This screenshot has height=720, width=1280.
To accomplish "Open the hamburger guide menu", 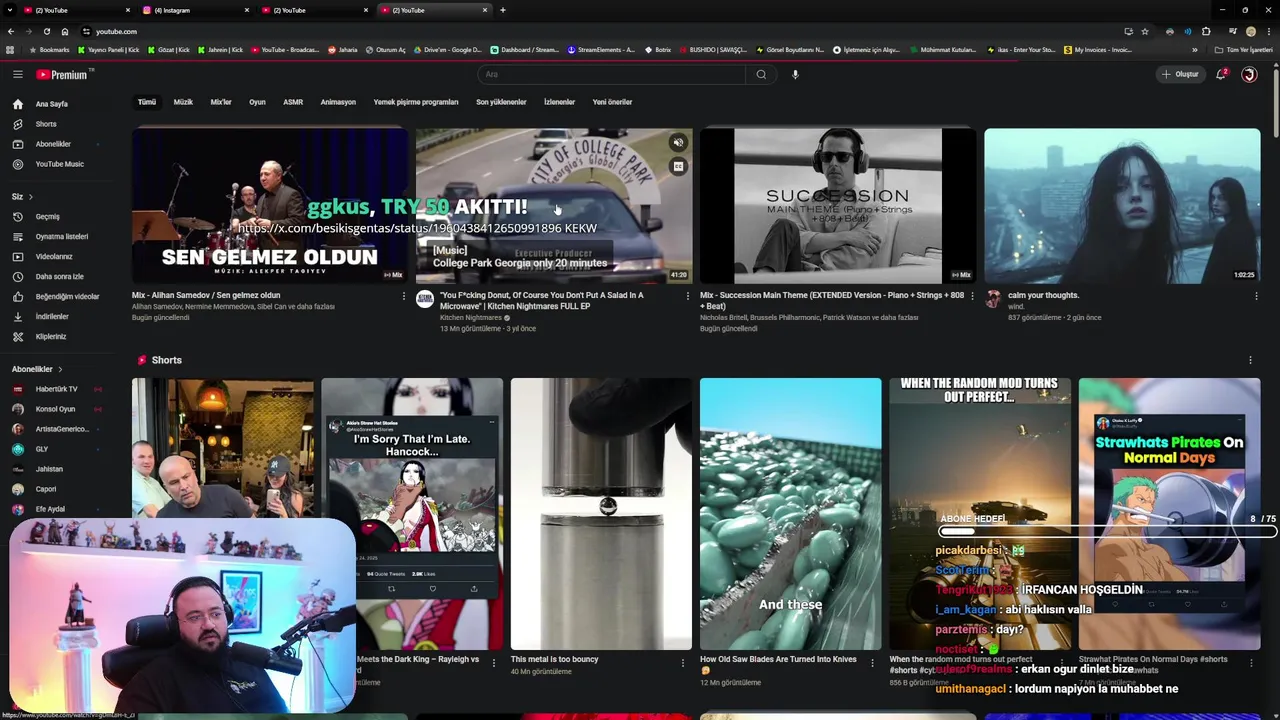I will pos(17,74).
